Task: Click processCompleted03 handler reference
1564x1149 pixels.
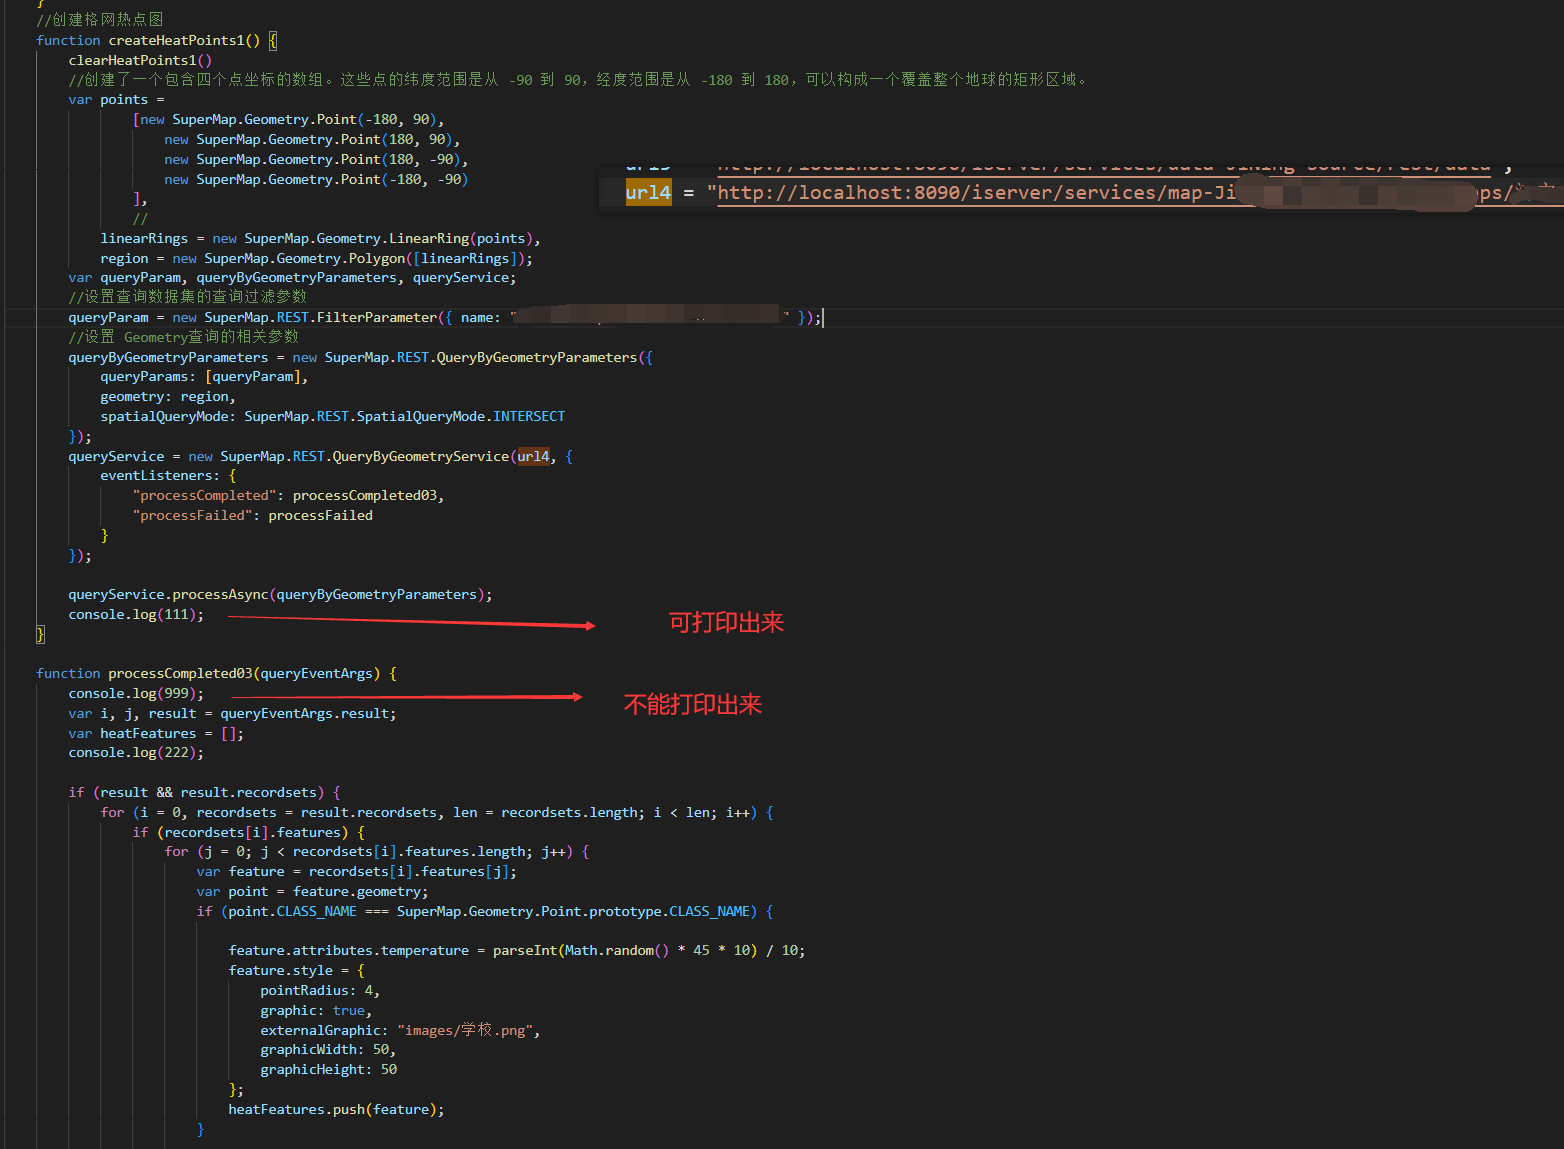Action: (x=364, y=495)
